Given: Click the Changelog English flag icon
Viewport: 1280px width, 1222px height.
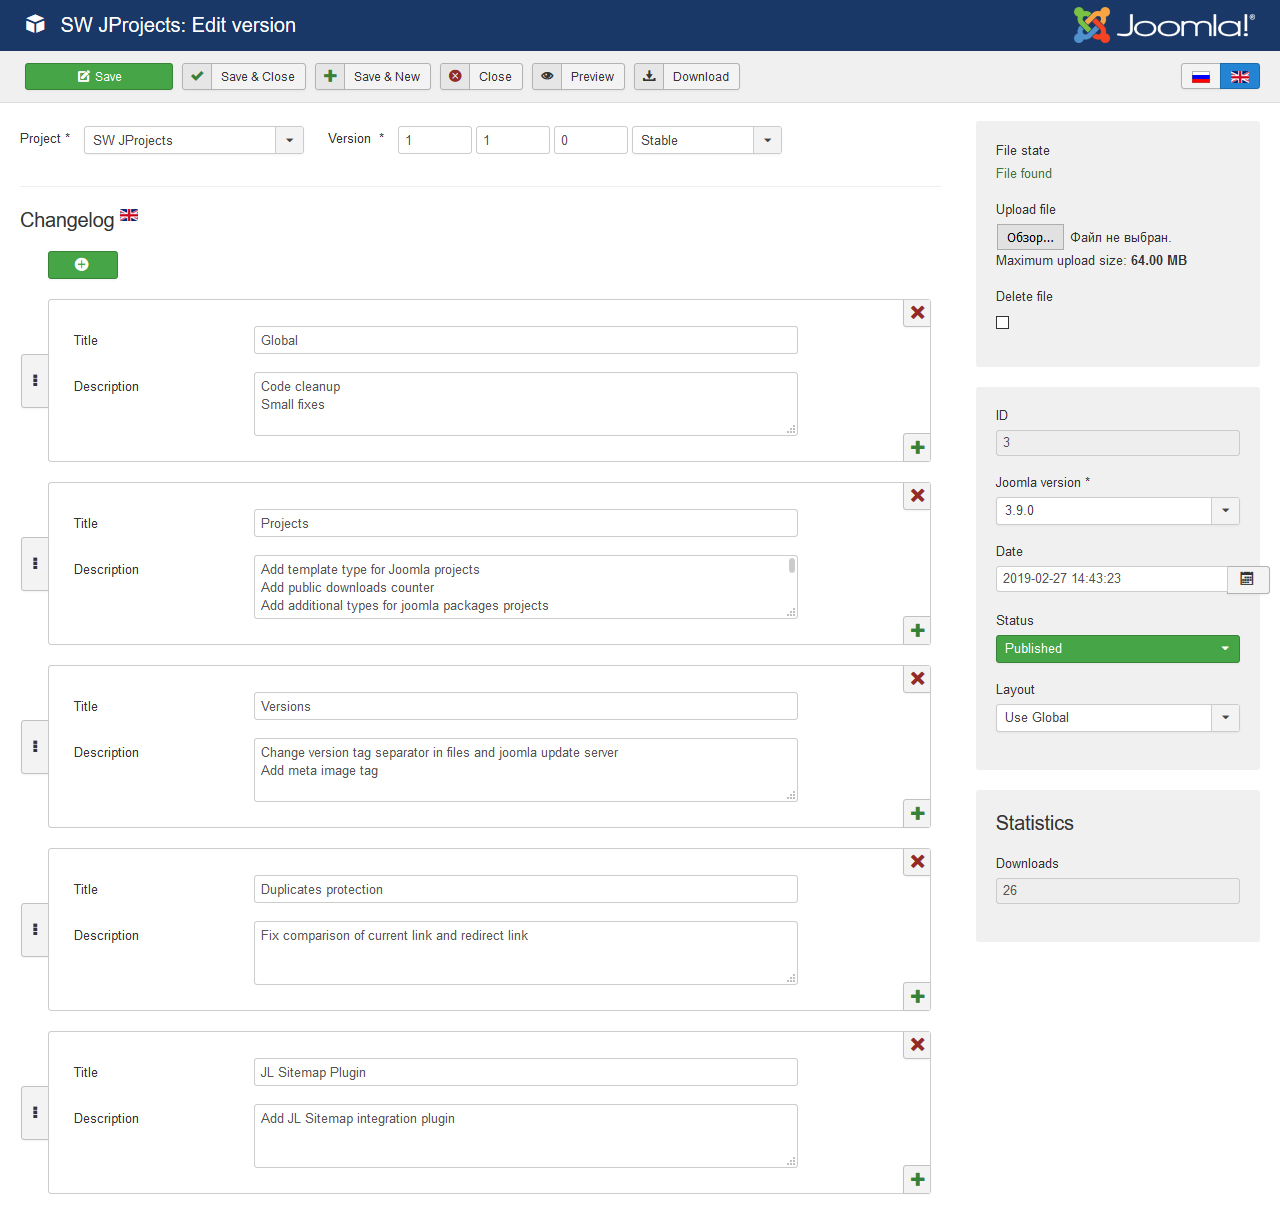Looking at the screenshot, I should 129,215.
